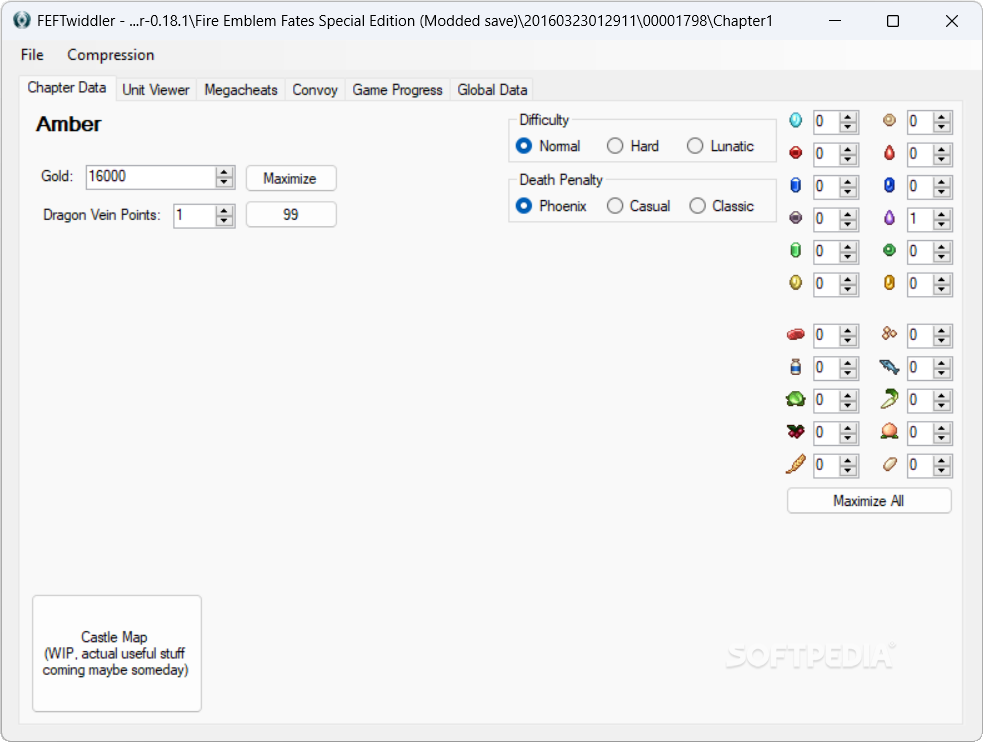
Task: Increase wheat count with up arrow
Action: pyautogui.click(x=848, y=461)
